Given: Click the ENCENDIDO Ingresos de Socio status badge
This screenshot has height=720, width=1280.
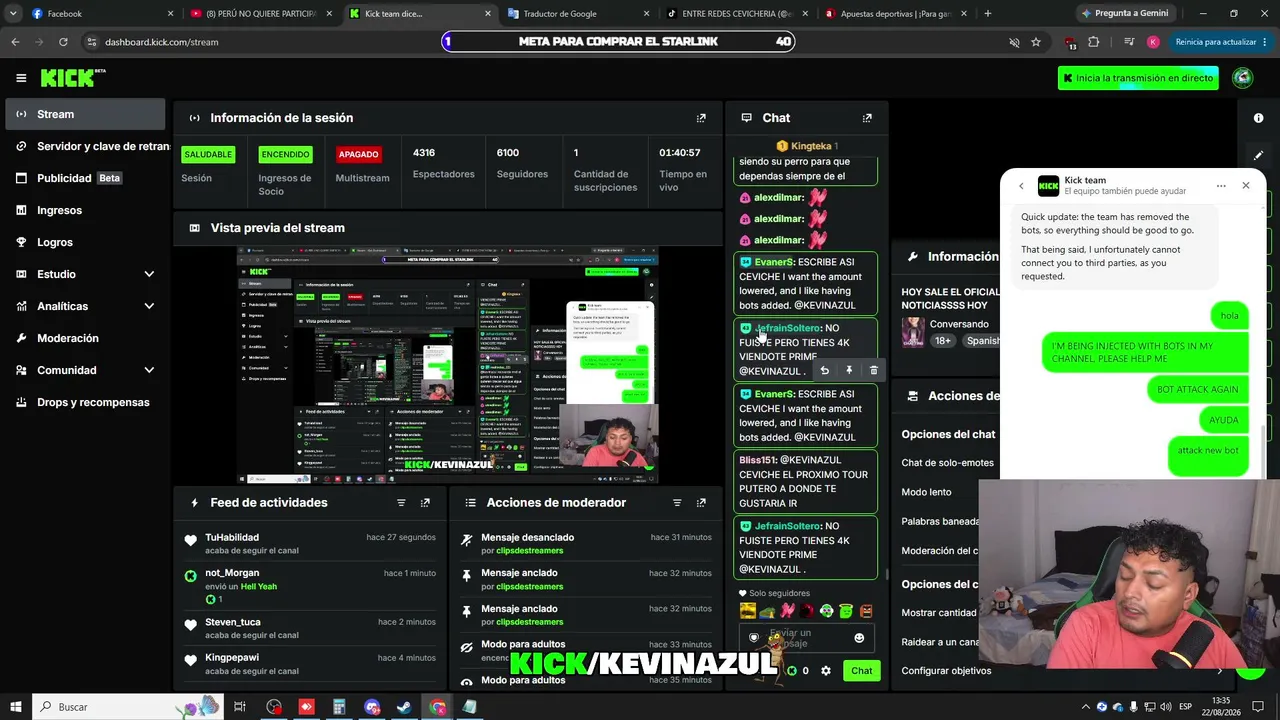Looking at the screenshot, I should click(285, 155).
